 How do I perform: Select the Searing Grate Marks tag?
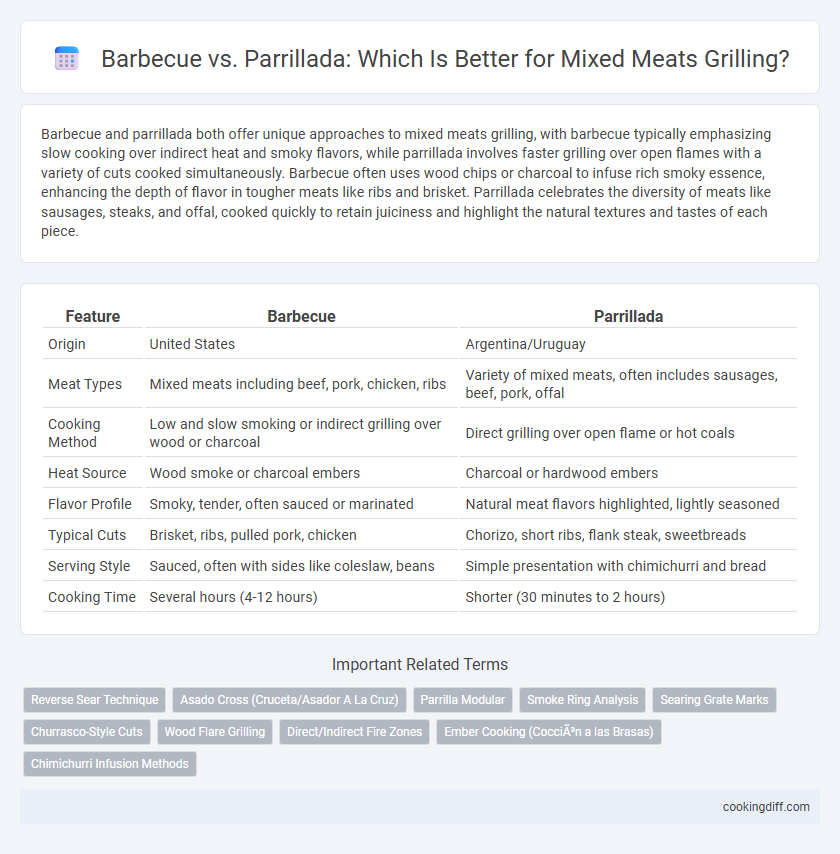[x=714, y=700]
